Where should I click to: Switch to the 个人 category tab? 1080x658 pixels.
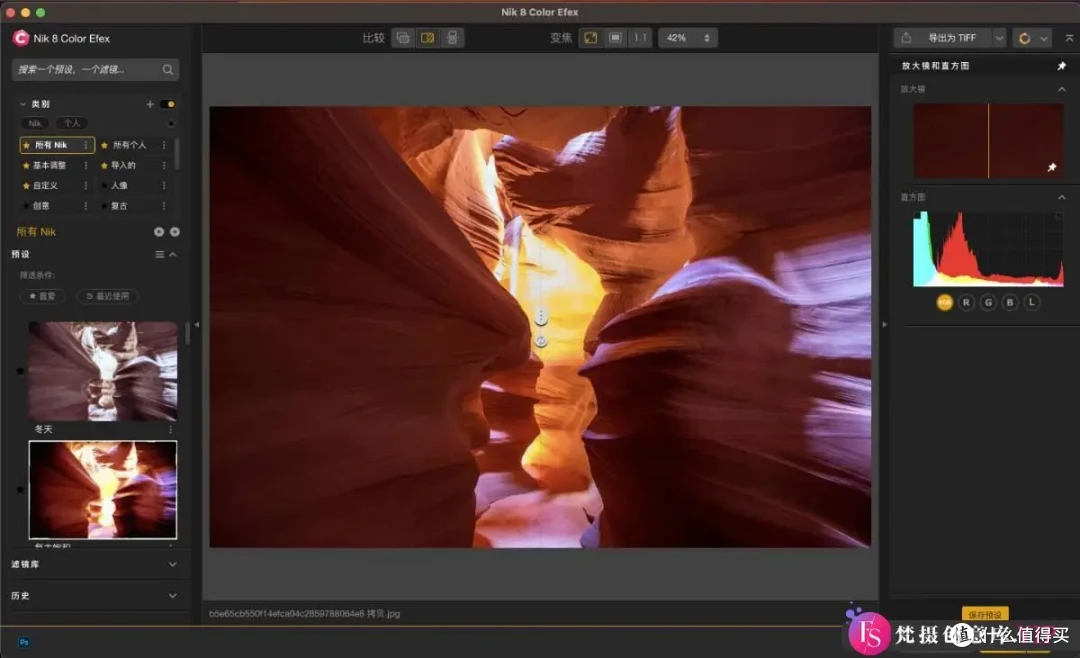[x=71, y=124]
